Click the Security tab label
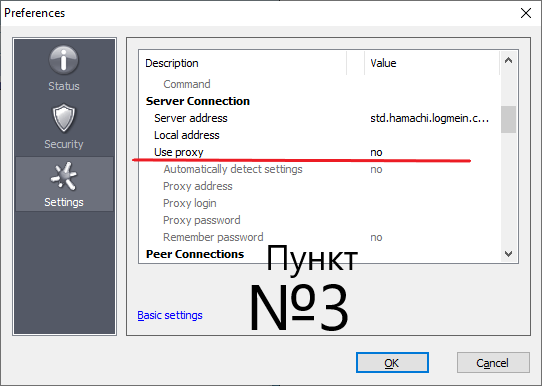 pos(64,144)
